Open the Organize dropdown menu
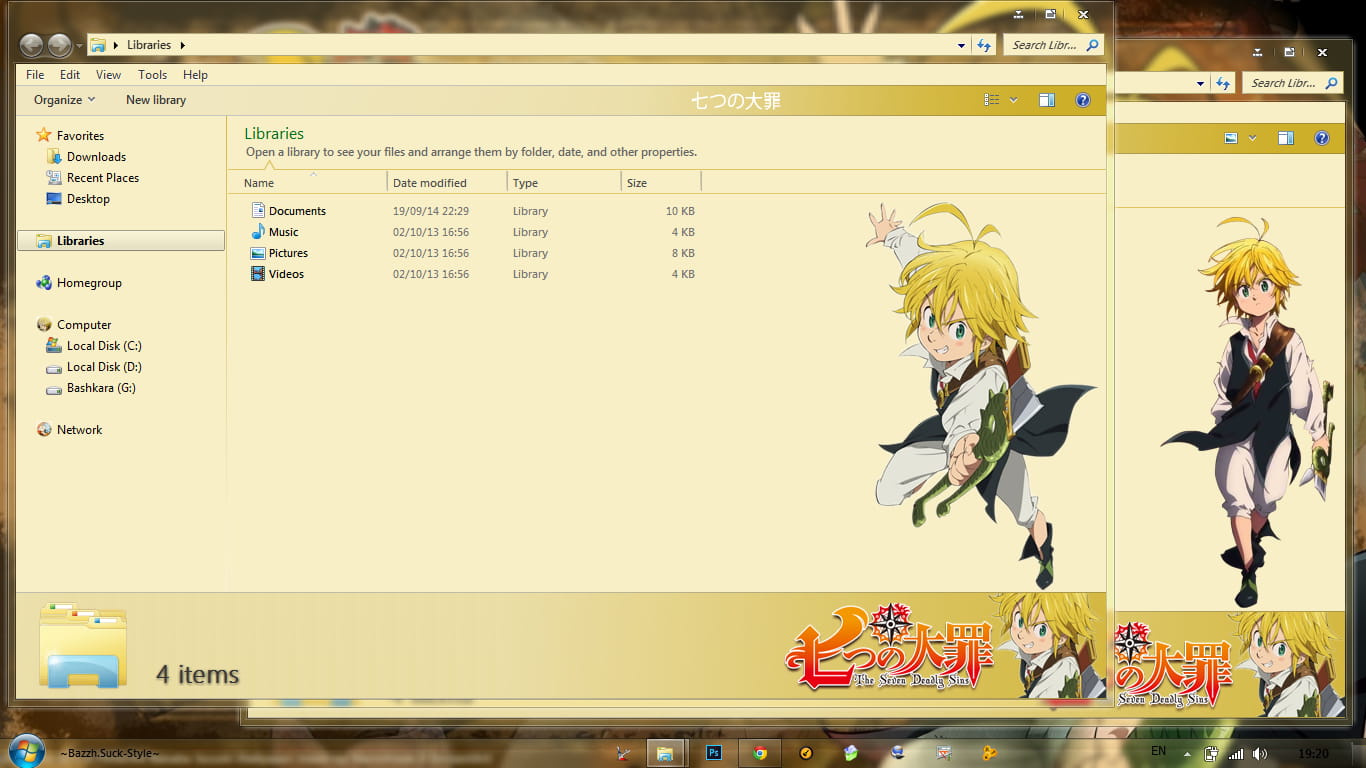The width and height of the screenshot is (1366, 768). pos(64,100)
